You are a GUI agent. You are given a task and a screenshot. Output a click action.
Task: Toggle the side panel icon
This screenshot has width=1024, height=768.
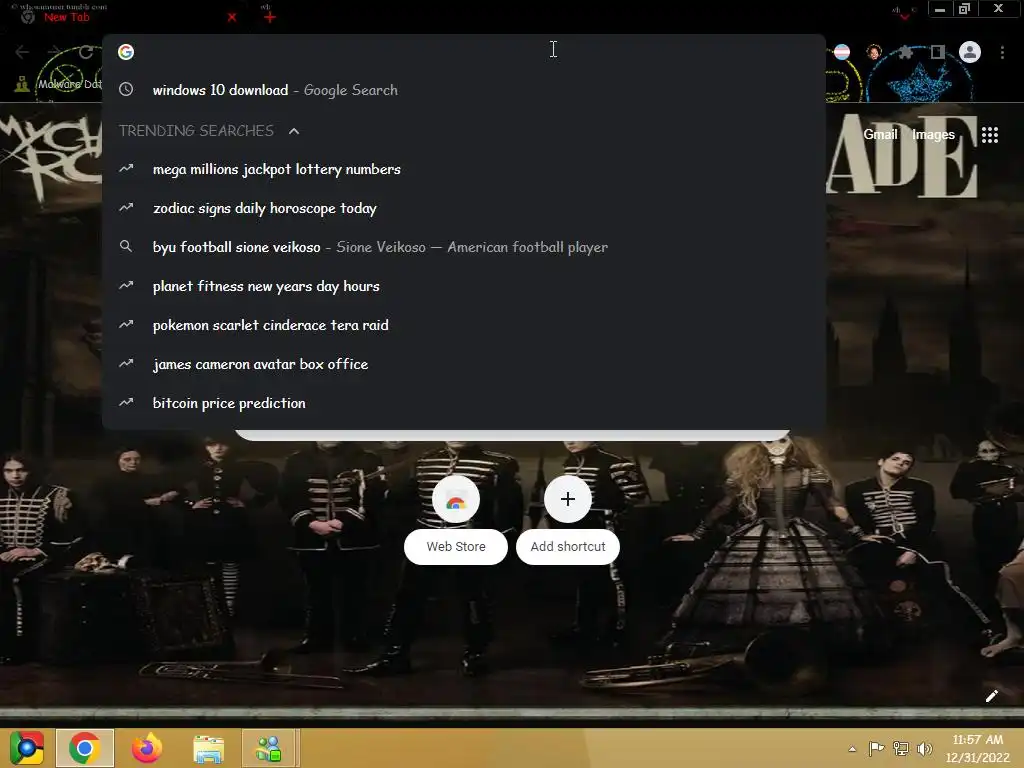[x=937, y=52]
